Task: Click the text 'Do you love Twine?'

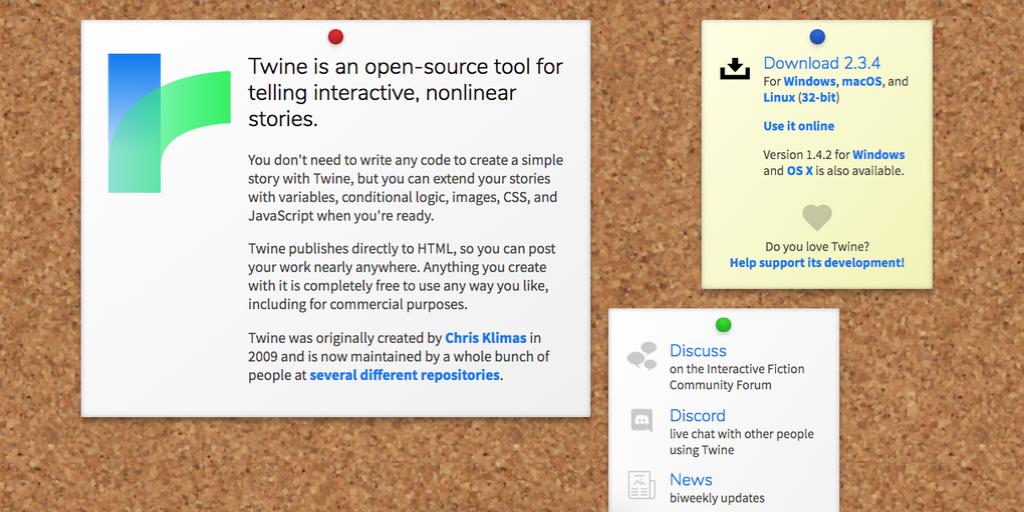Action: pos(817,247)
